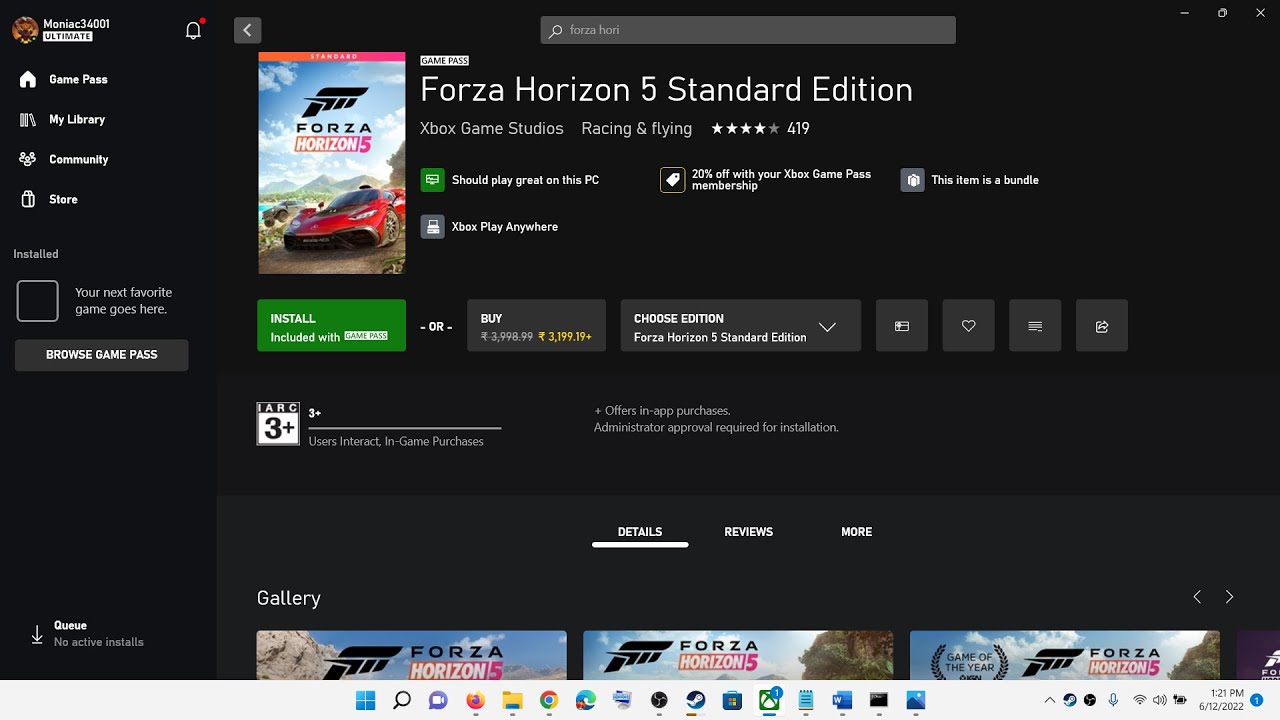Click the star rating with 419 reviews
Screen dimensions: 1280x720
[x=760, y=128]
